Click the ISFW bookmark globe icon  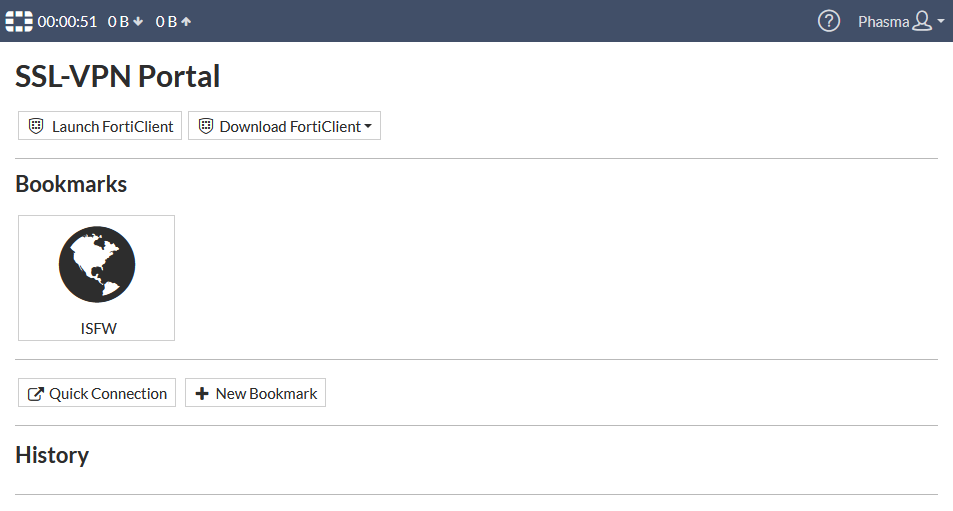[96, 265]
